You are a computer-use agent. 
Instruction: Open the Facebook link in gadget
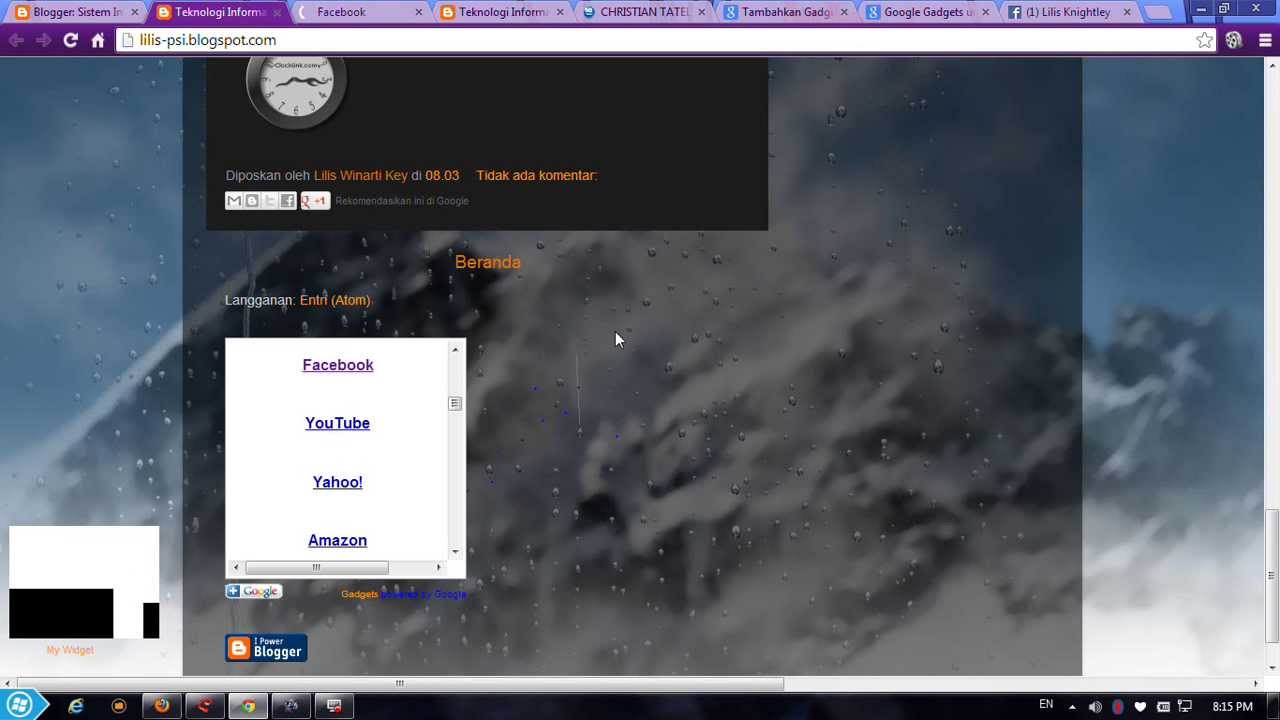point(338,365)
